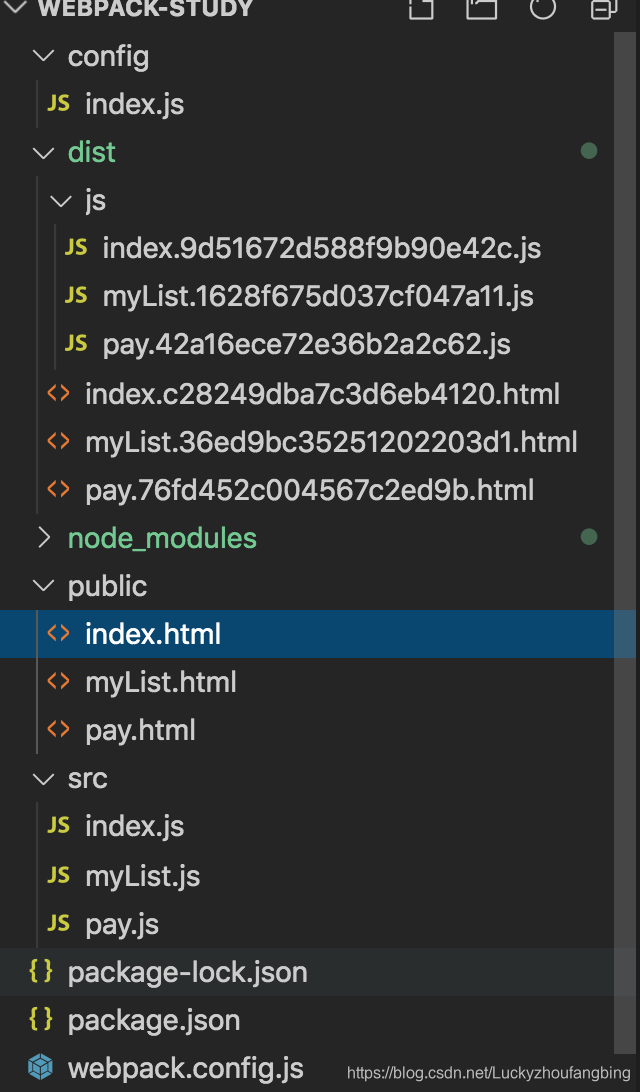Open webpack.config.js file
The width and height of the screenshot is (640, 1092).
[185, 1068]
